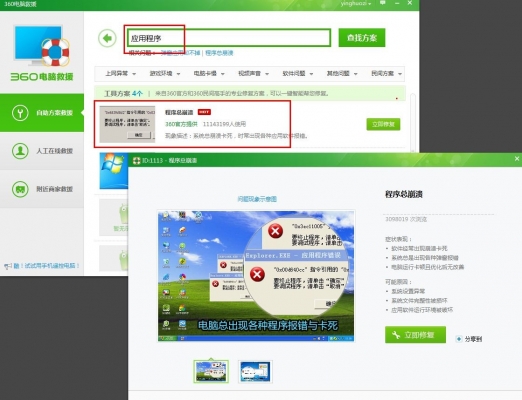
Task: Expand the 民间方案 category dropdown
Action: (x=386, y=74)
